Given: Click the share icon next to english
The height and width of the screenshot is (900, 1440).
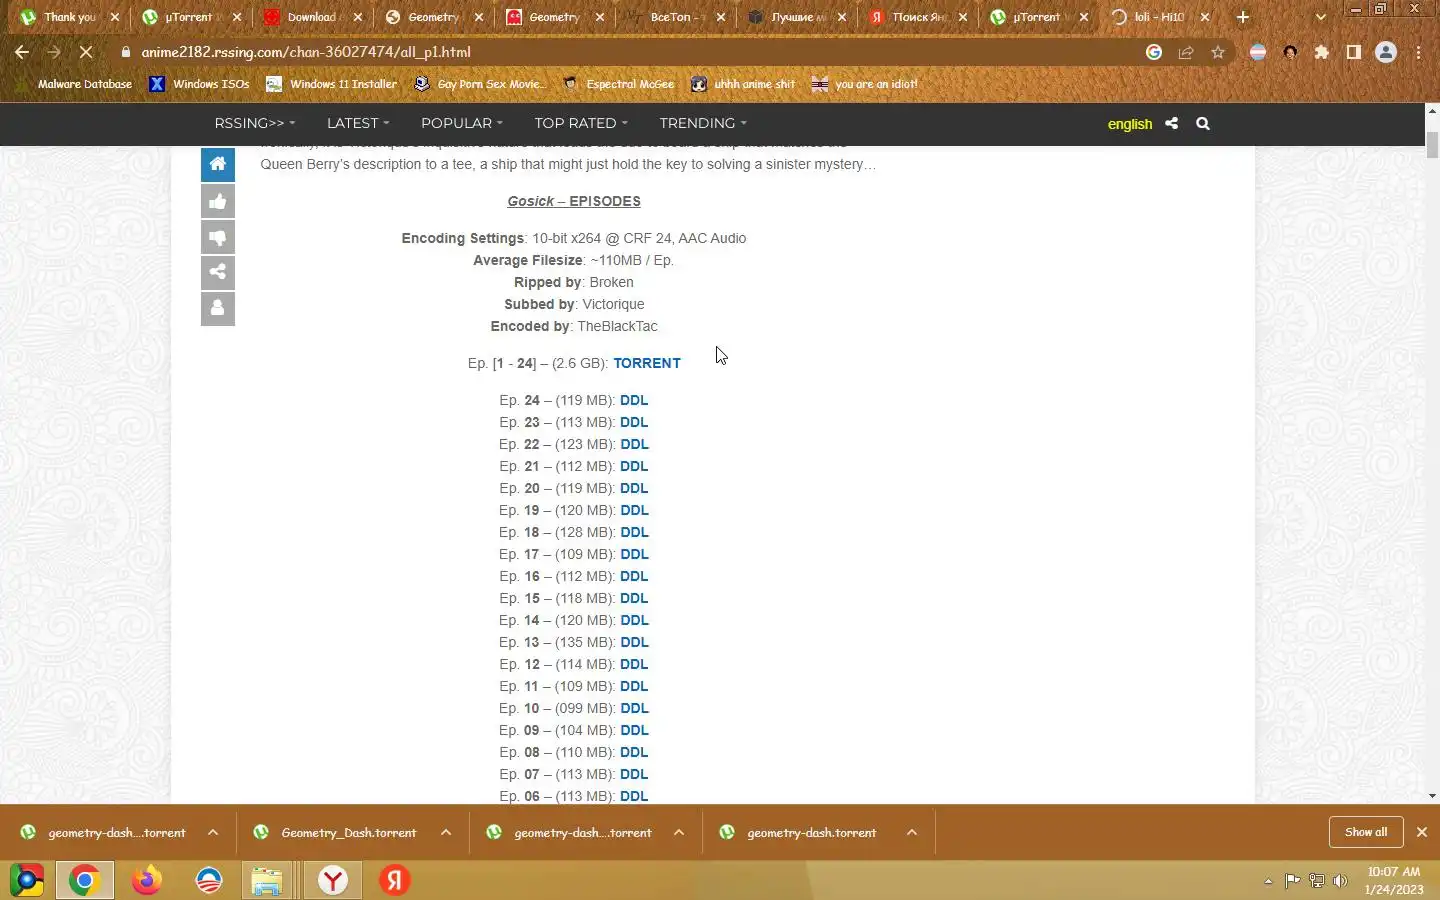Looking at the screenshot, I should 1171,124.
